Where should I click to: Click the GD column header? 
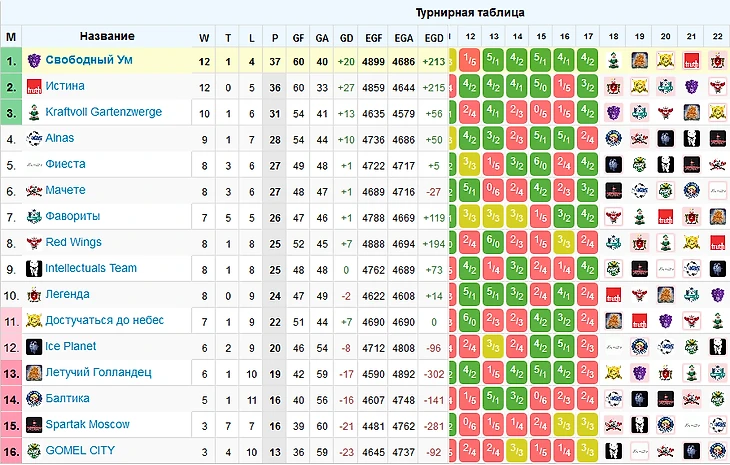tap(347, 38)
